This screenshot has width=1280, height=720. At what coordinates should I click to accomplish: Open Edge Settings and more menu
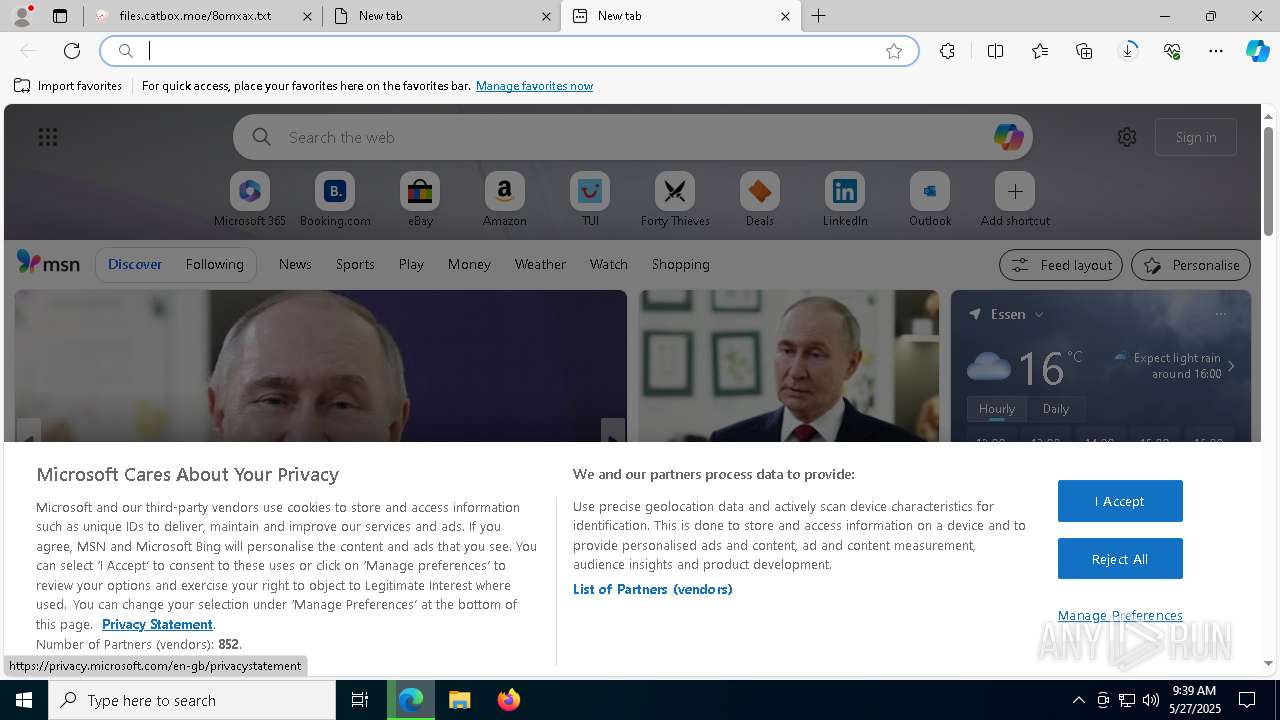coord(1216,51)
